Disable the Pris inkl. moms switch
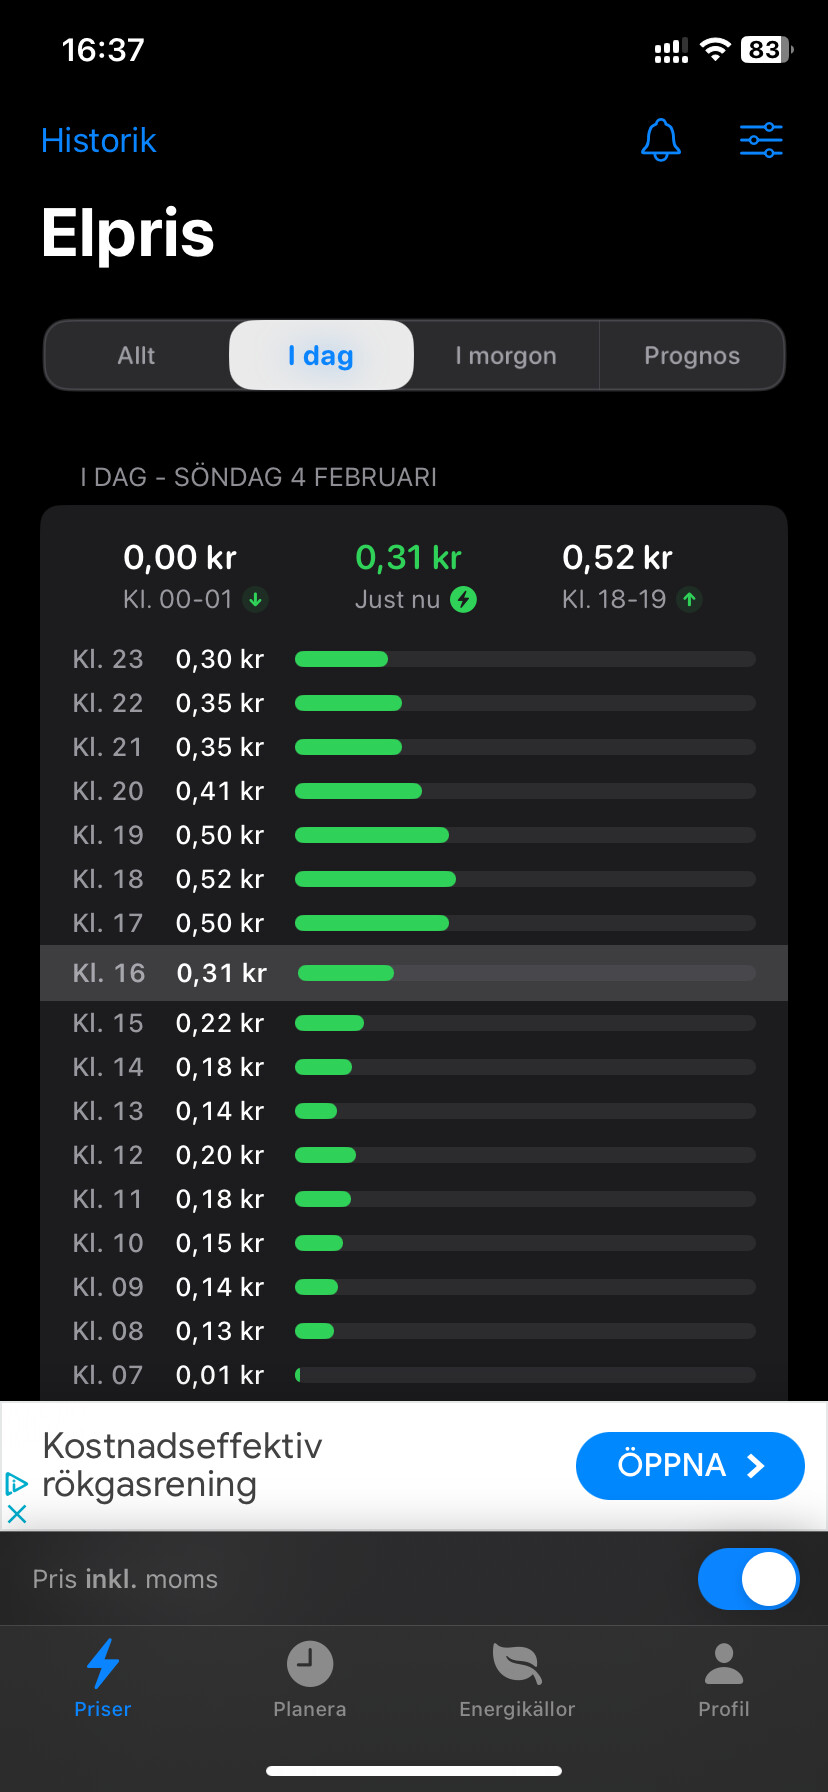 click(748, 1579)
